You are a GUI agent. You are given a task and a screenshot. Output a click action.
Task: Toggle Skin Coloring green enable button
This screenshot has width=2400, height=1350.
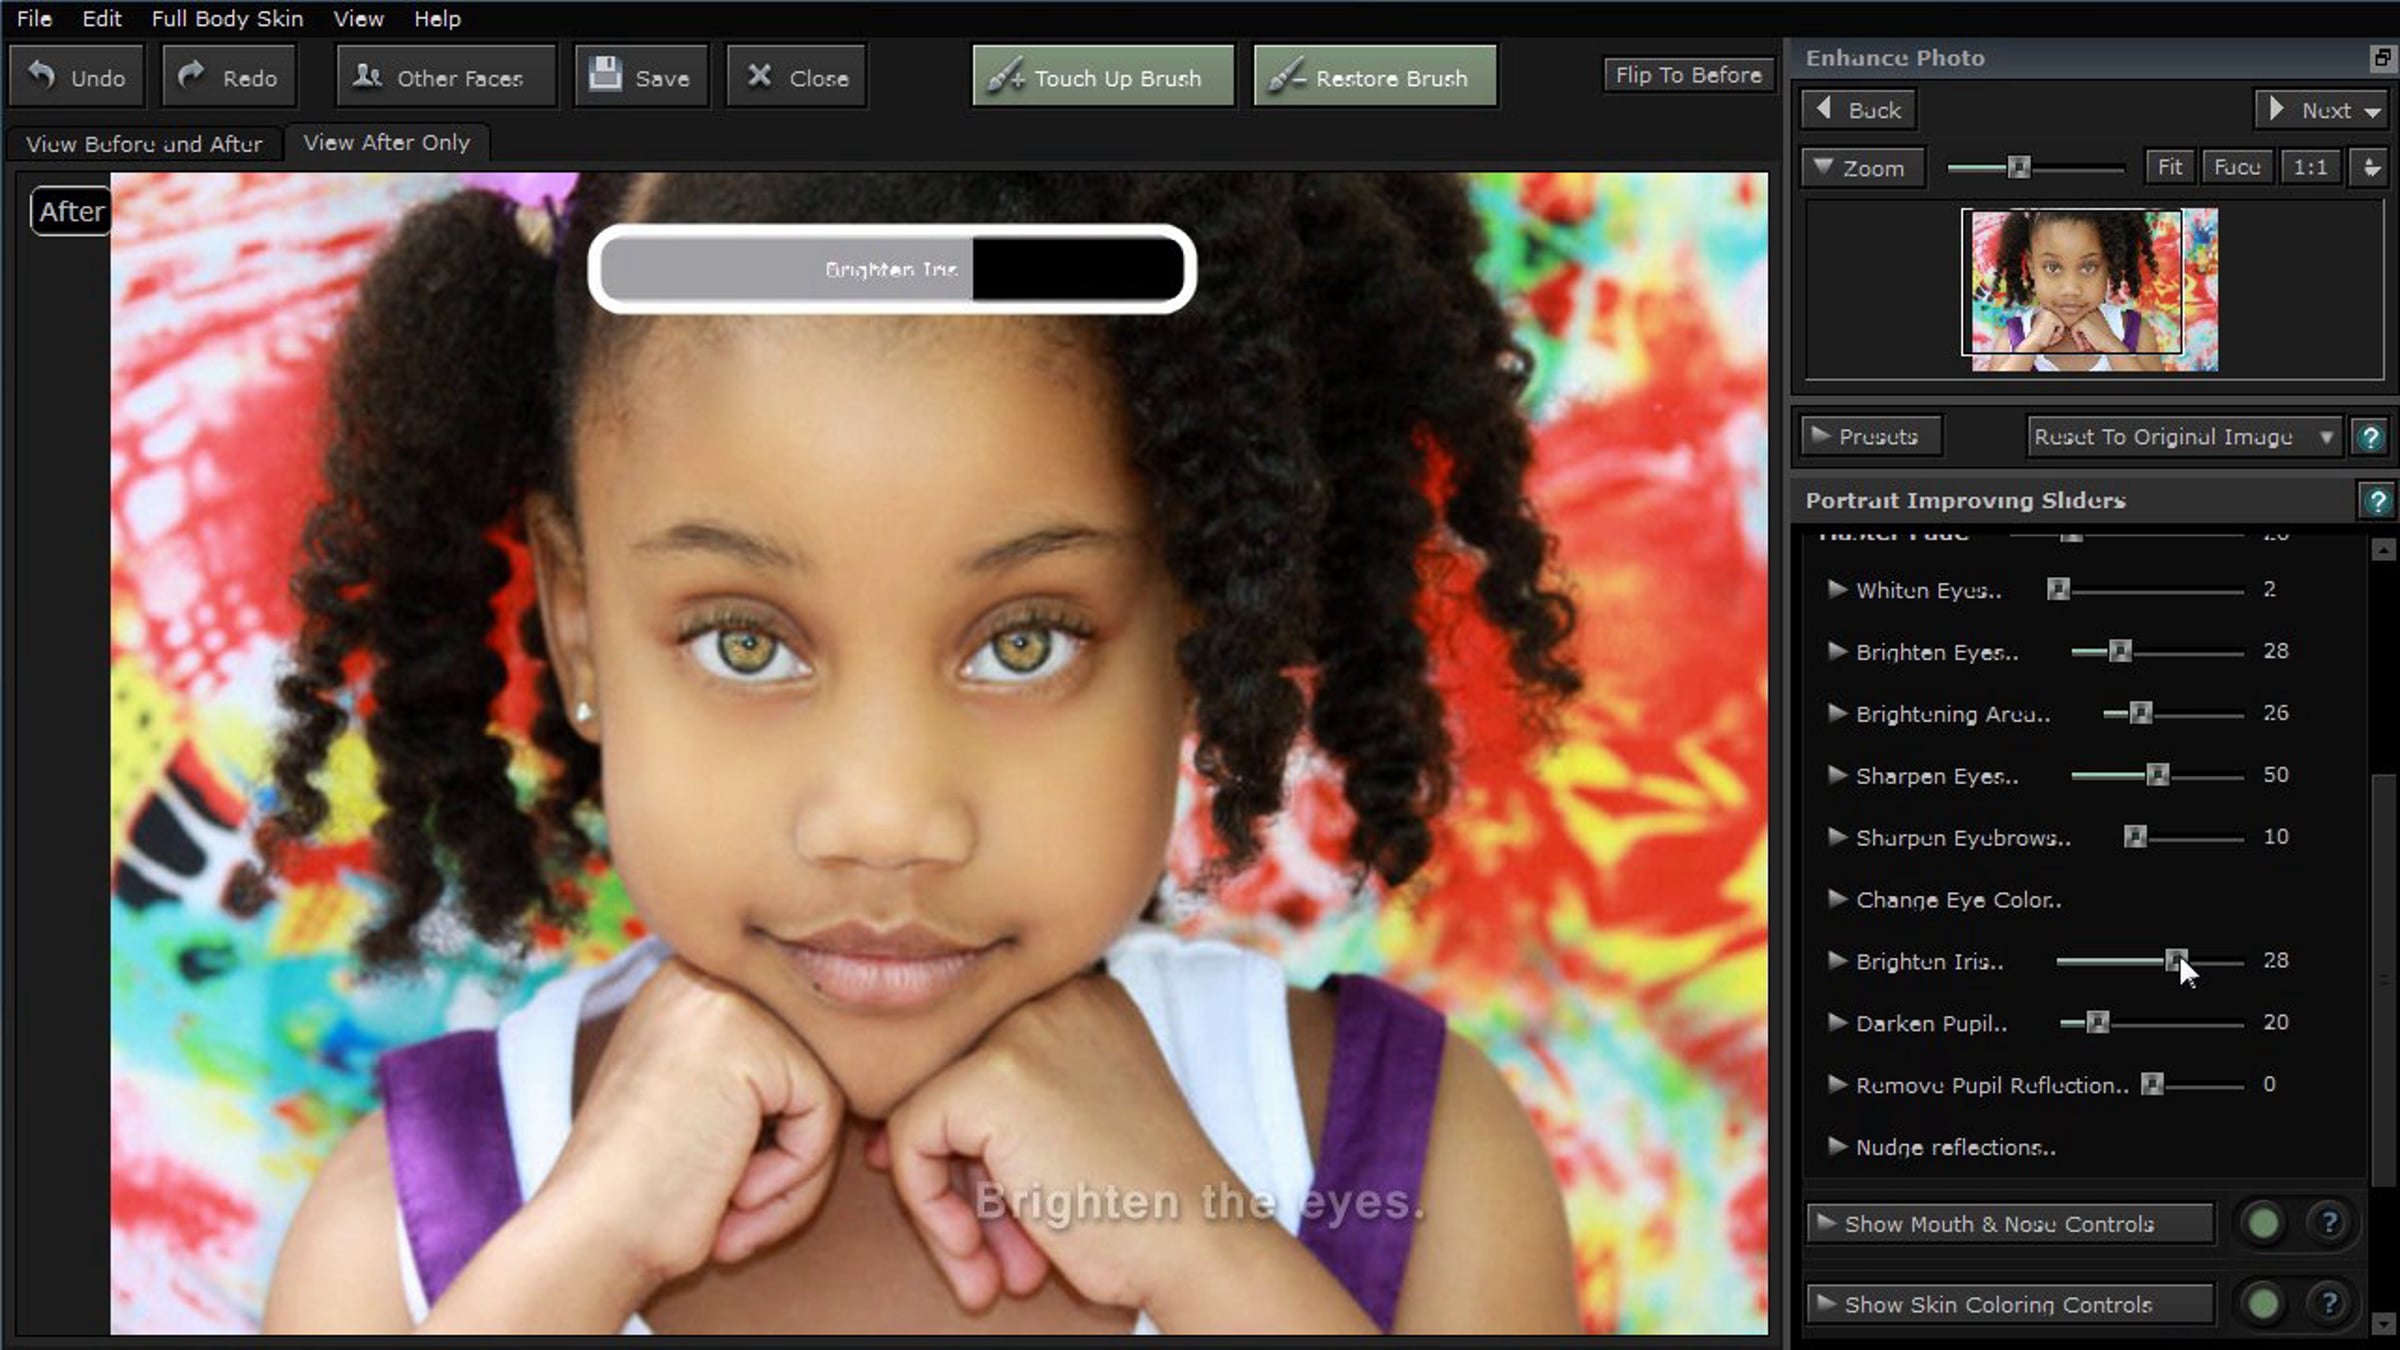[2263, 1303]
